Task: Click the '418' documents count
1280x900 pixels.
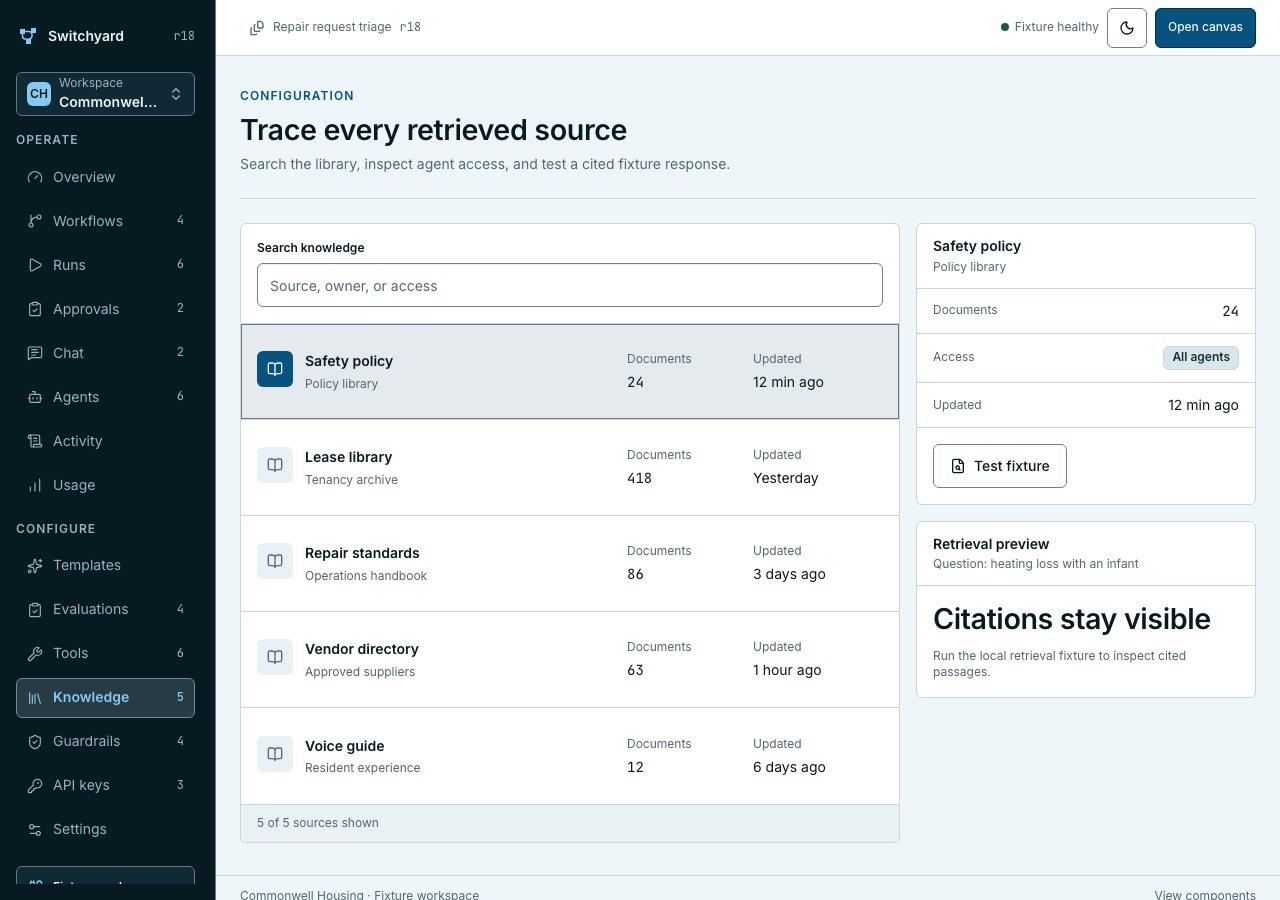Action: 639,478
